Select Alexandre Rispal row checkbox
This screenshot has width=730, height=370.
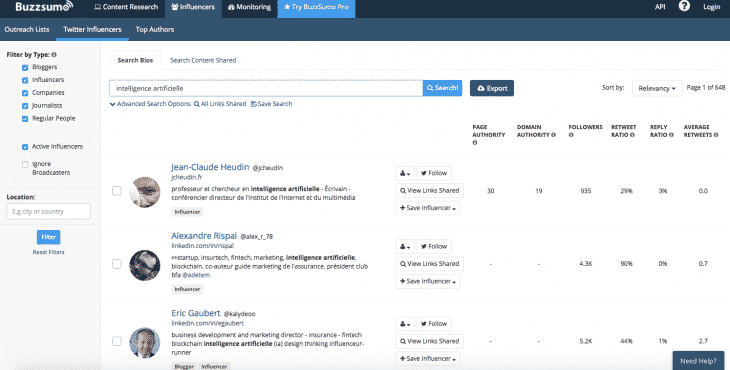pos(117,264)
